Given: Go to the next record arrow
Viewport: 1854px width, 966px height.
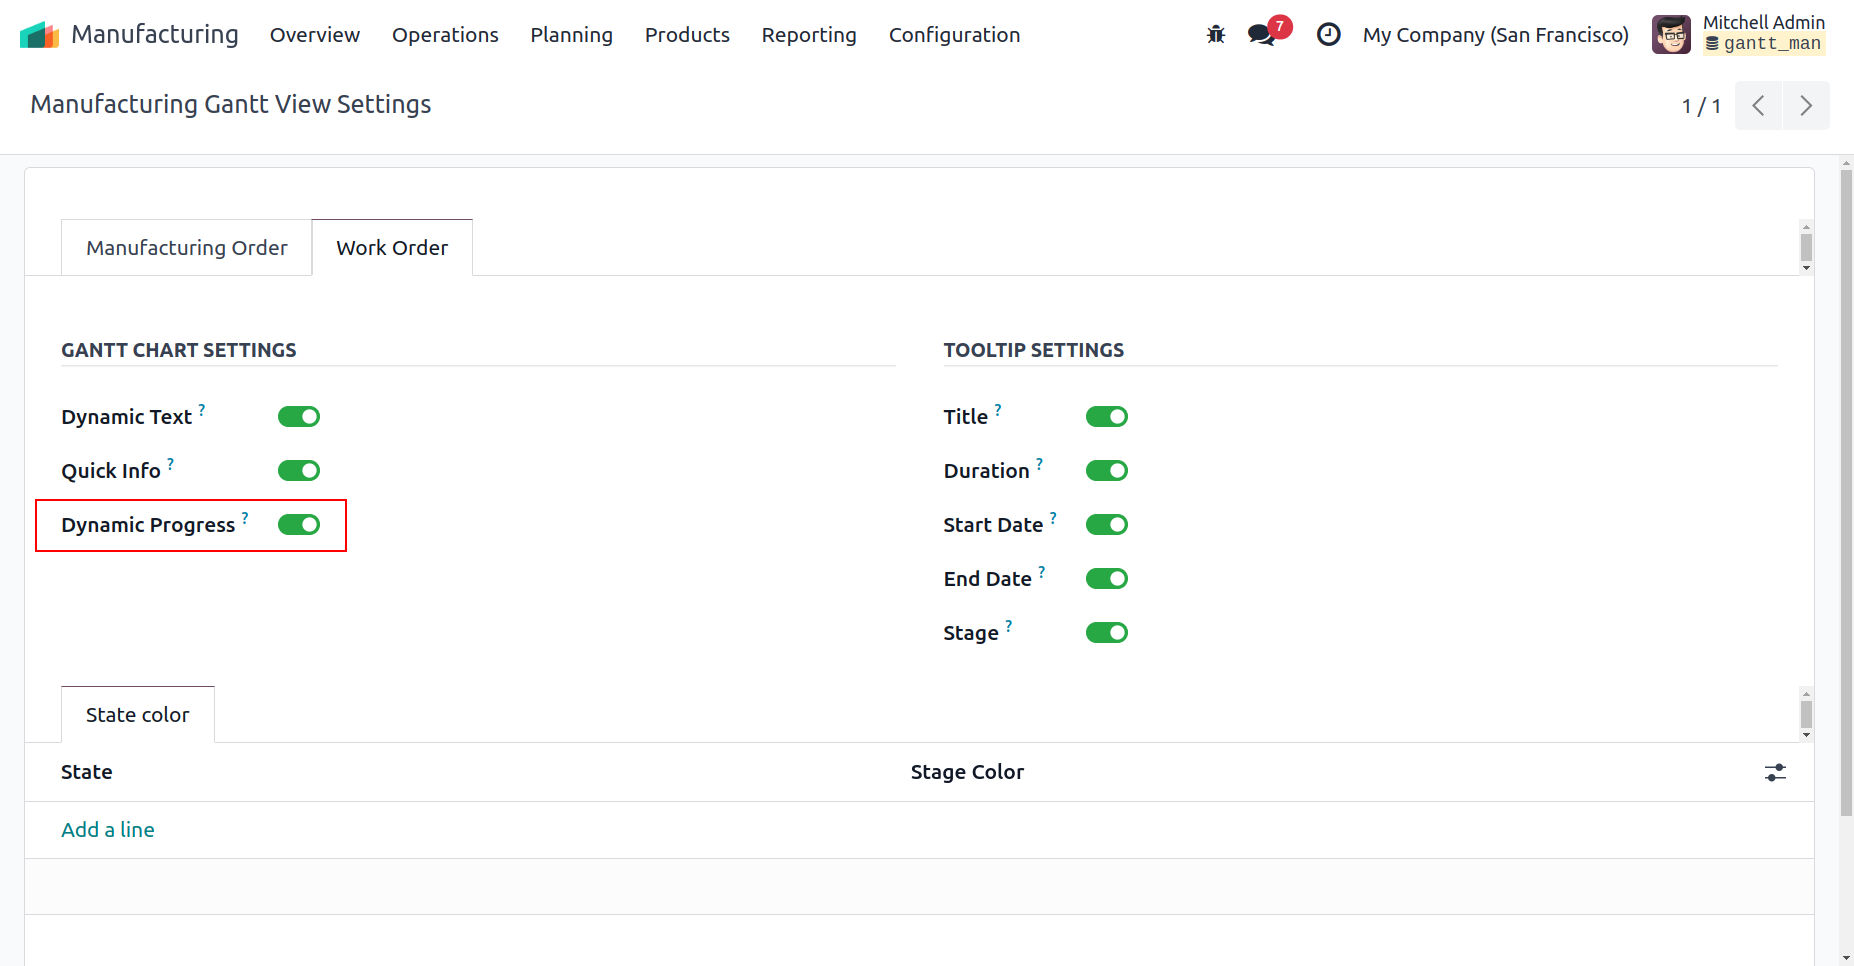Looking at the screenshot, I should [1805, 106].
